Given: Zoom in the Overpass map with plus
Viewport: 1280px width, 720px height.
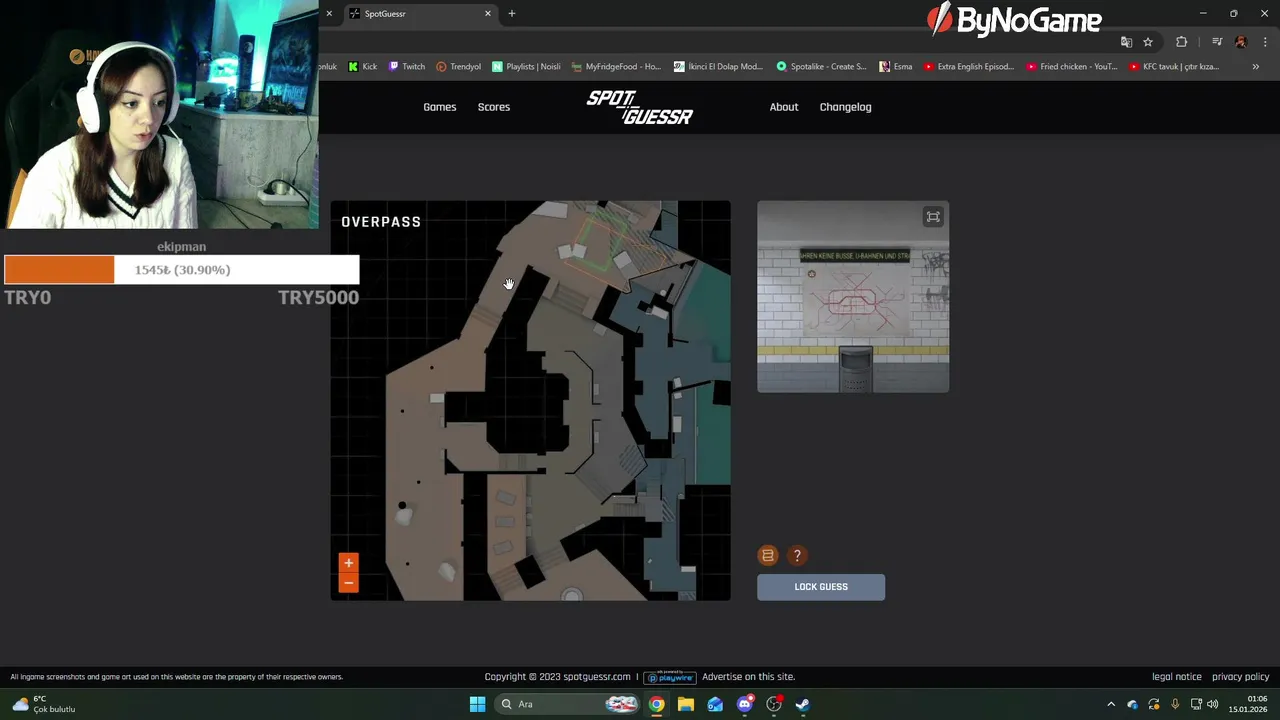Looking at the screenshot, I should pos(348,563).
